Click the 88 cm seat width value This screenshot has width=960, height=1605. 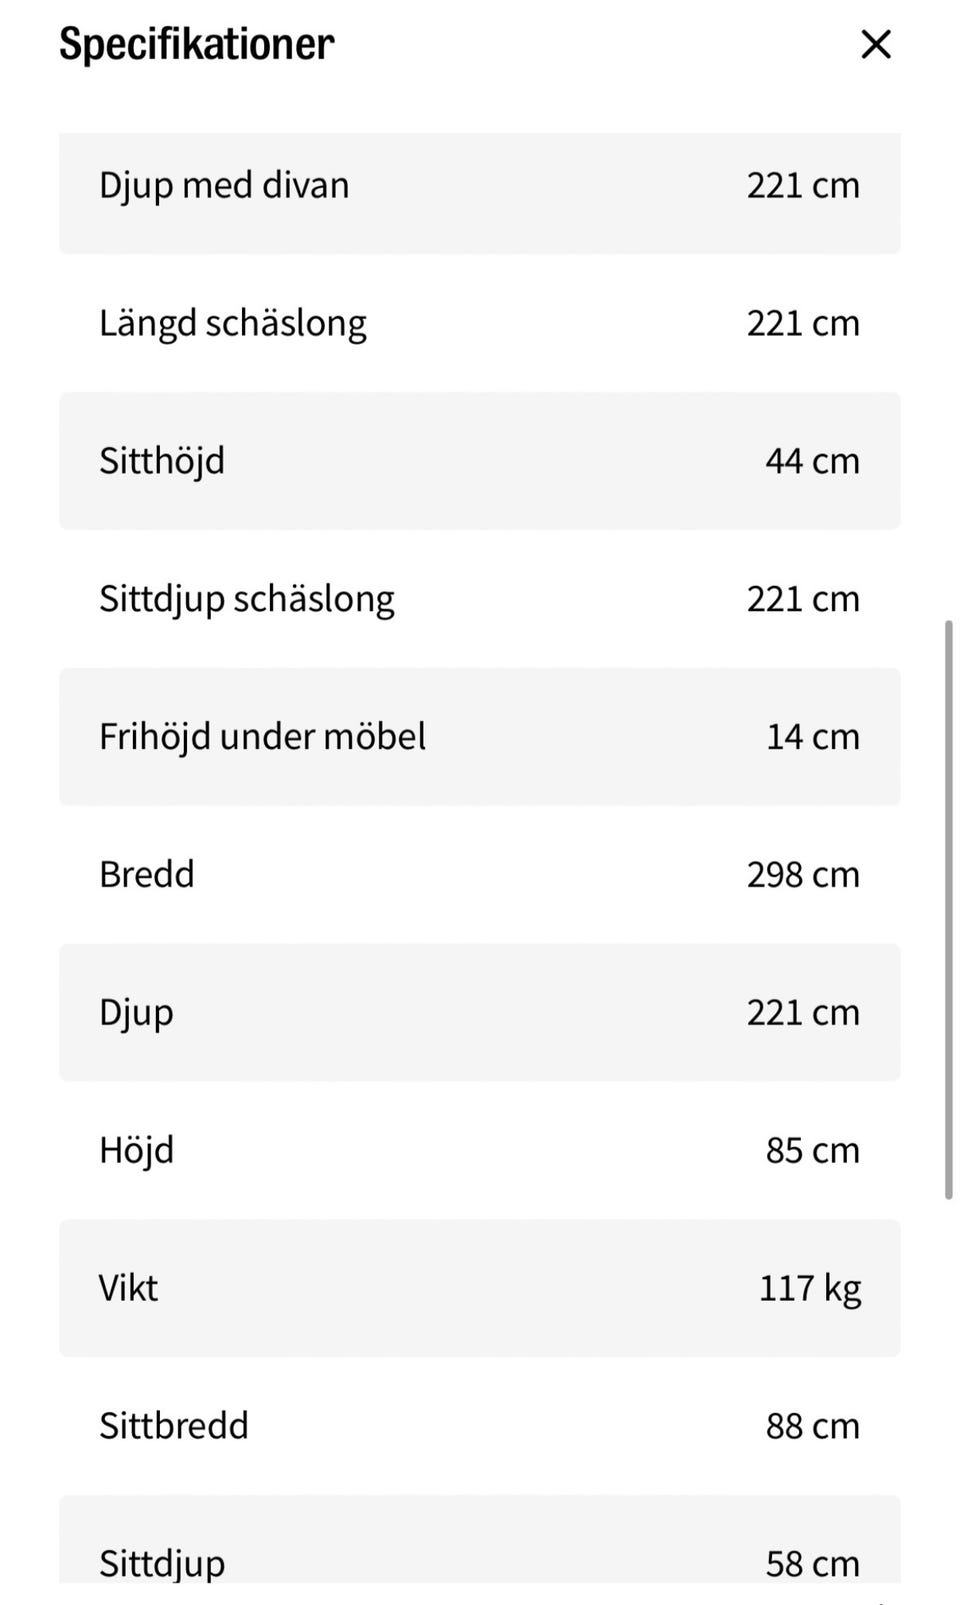(812, 1426)
